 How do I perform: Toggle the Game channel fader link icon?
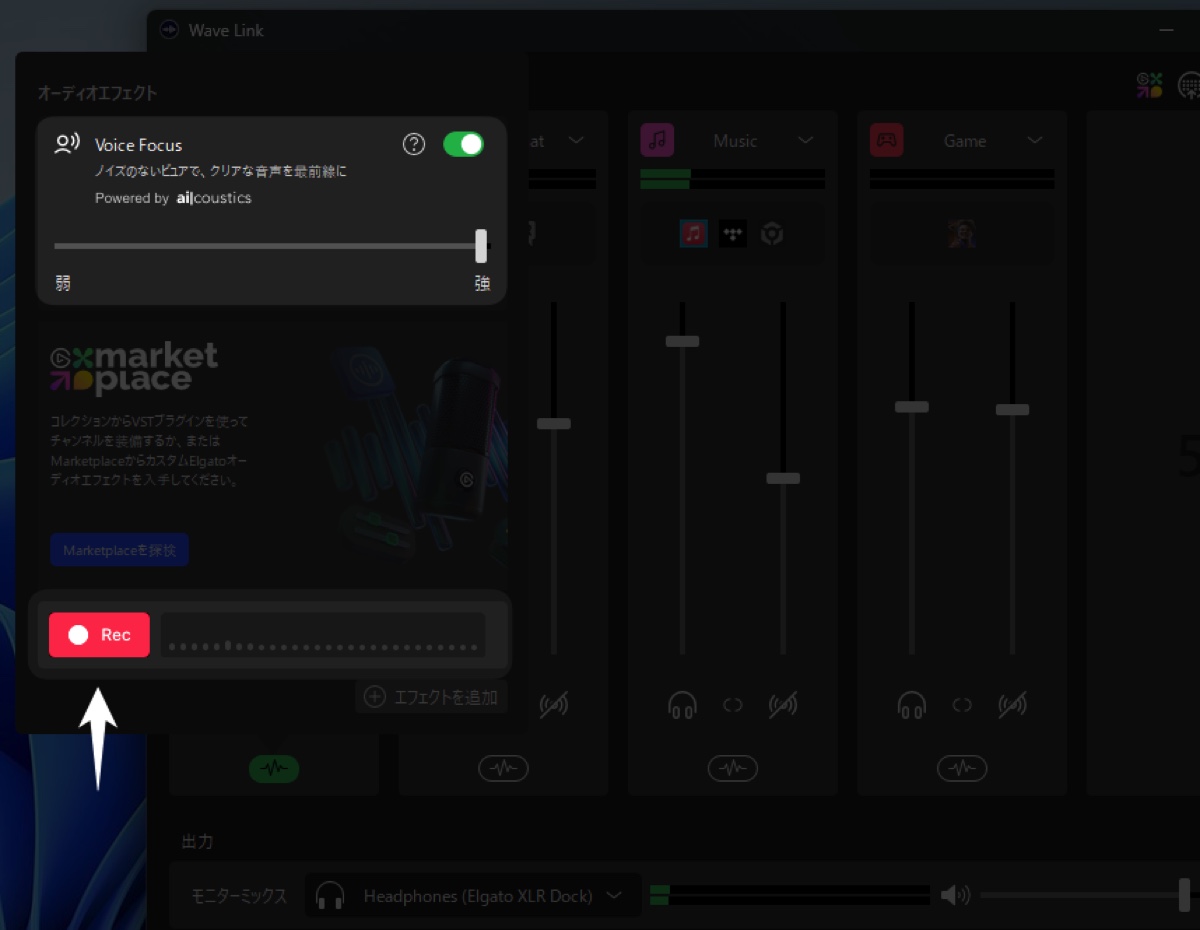(x=962, y=706)
